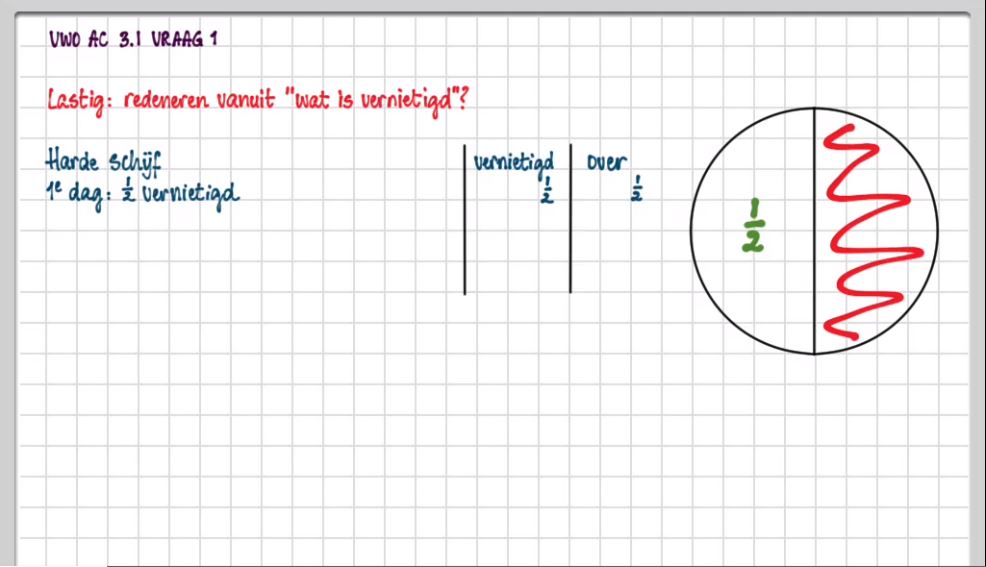The height and width of the screenshot is (567, 986).
Task: Click the table header "over"
Action: tap(607, 163)
